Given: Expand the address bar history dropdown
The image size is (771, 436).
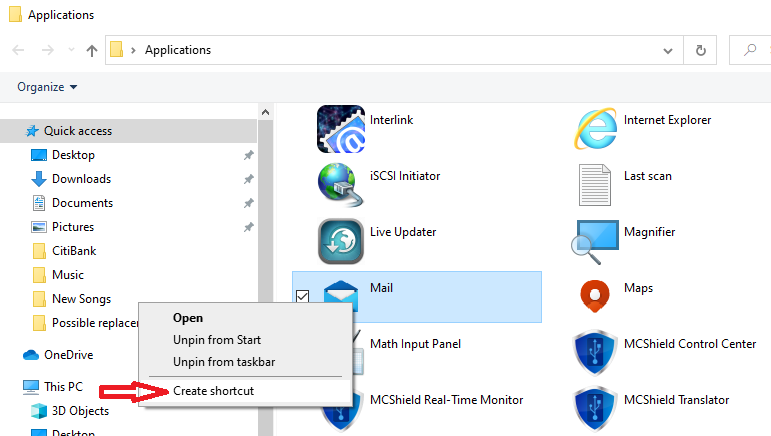Looking at the screenshot, I should pos(668,51).
